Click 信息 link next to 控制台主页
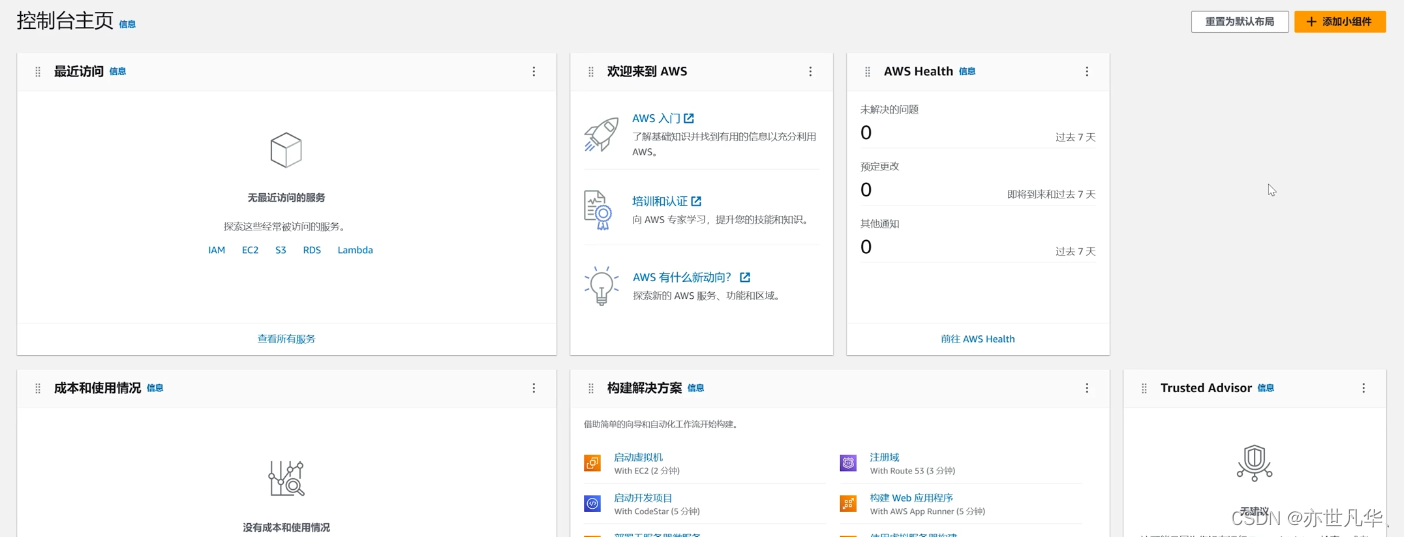Viewport: 1404px width, 537px height. pyautogui.click(x=127, y=24)
